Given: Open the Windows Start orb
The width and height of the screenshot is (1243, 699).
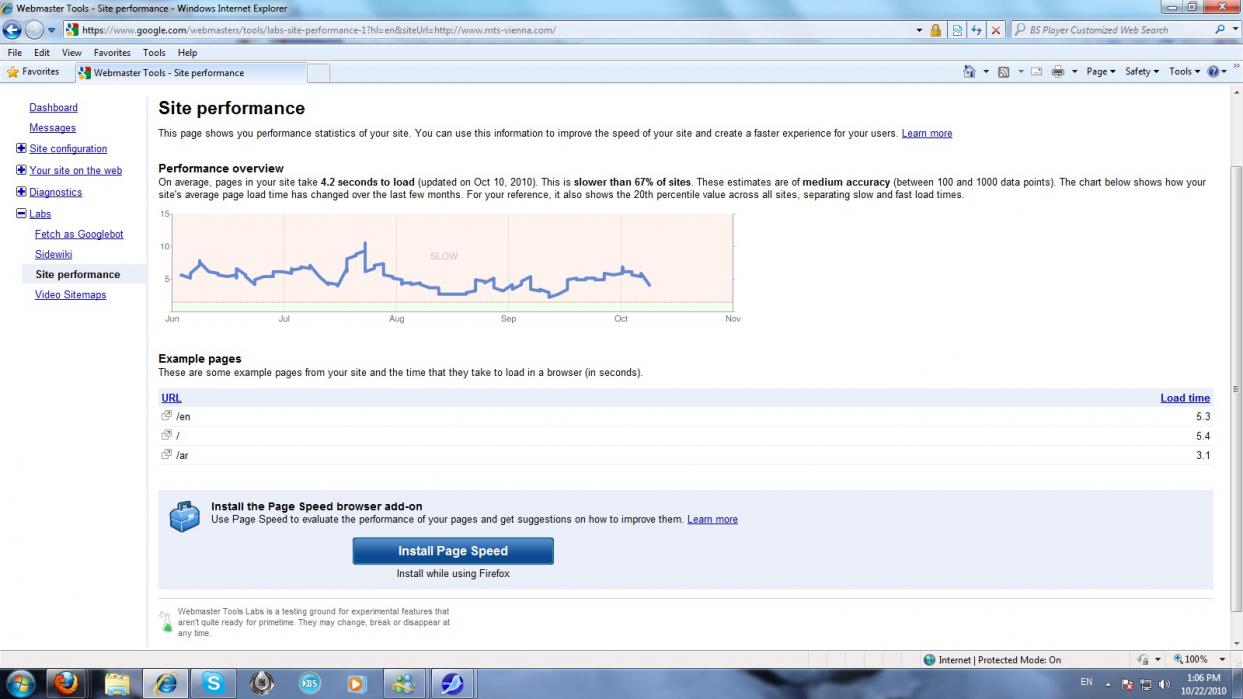Looking at the screenshot, I should pos(19,683).
